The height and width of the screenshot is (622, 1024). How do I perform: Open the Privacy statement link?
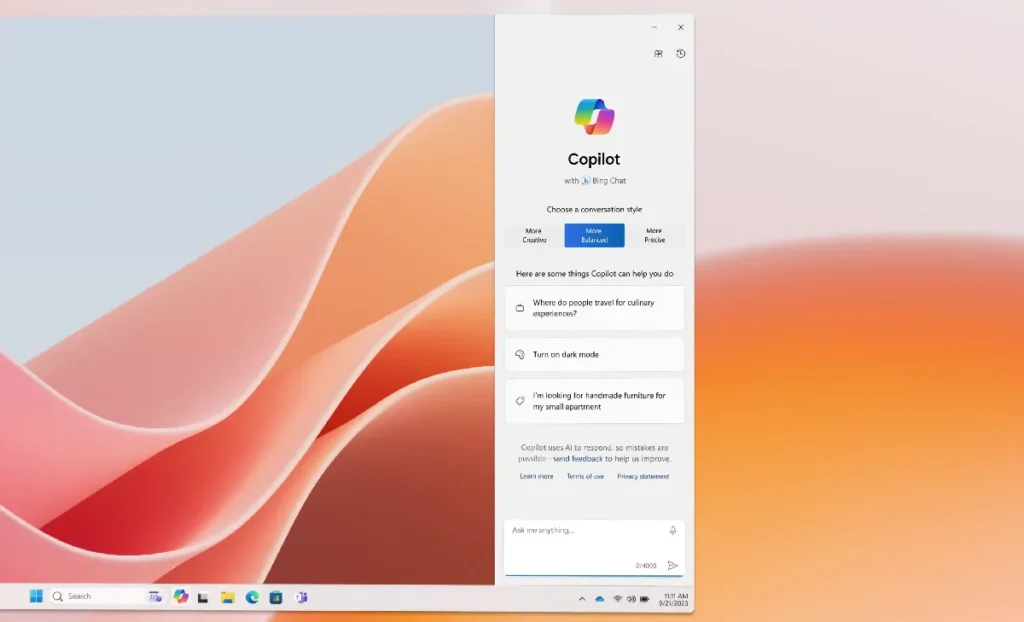[643, 476]
